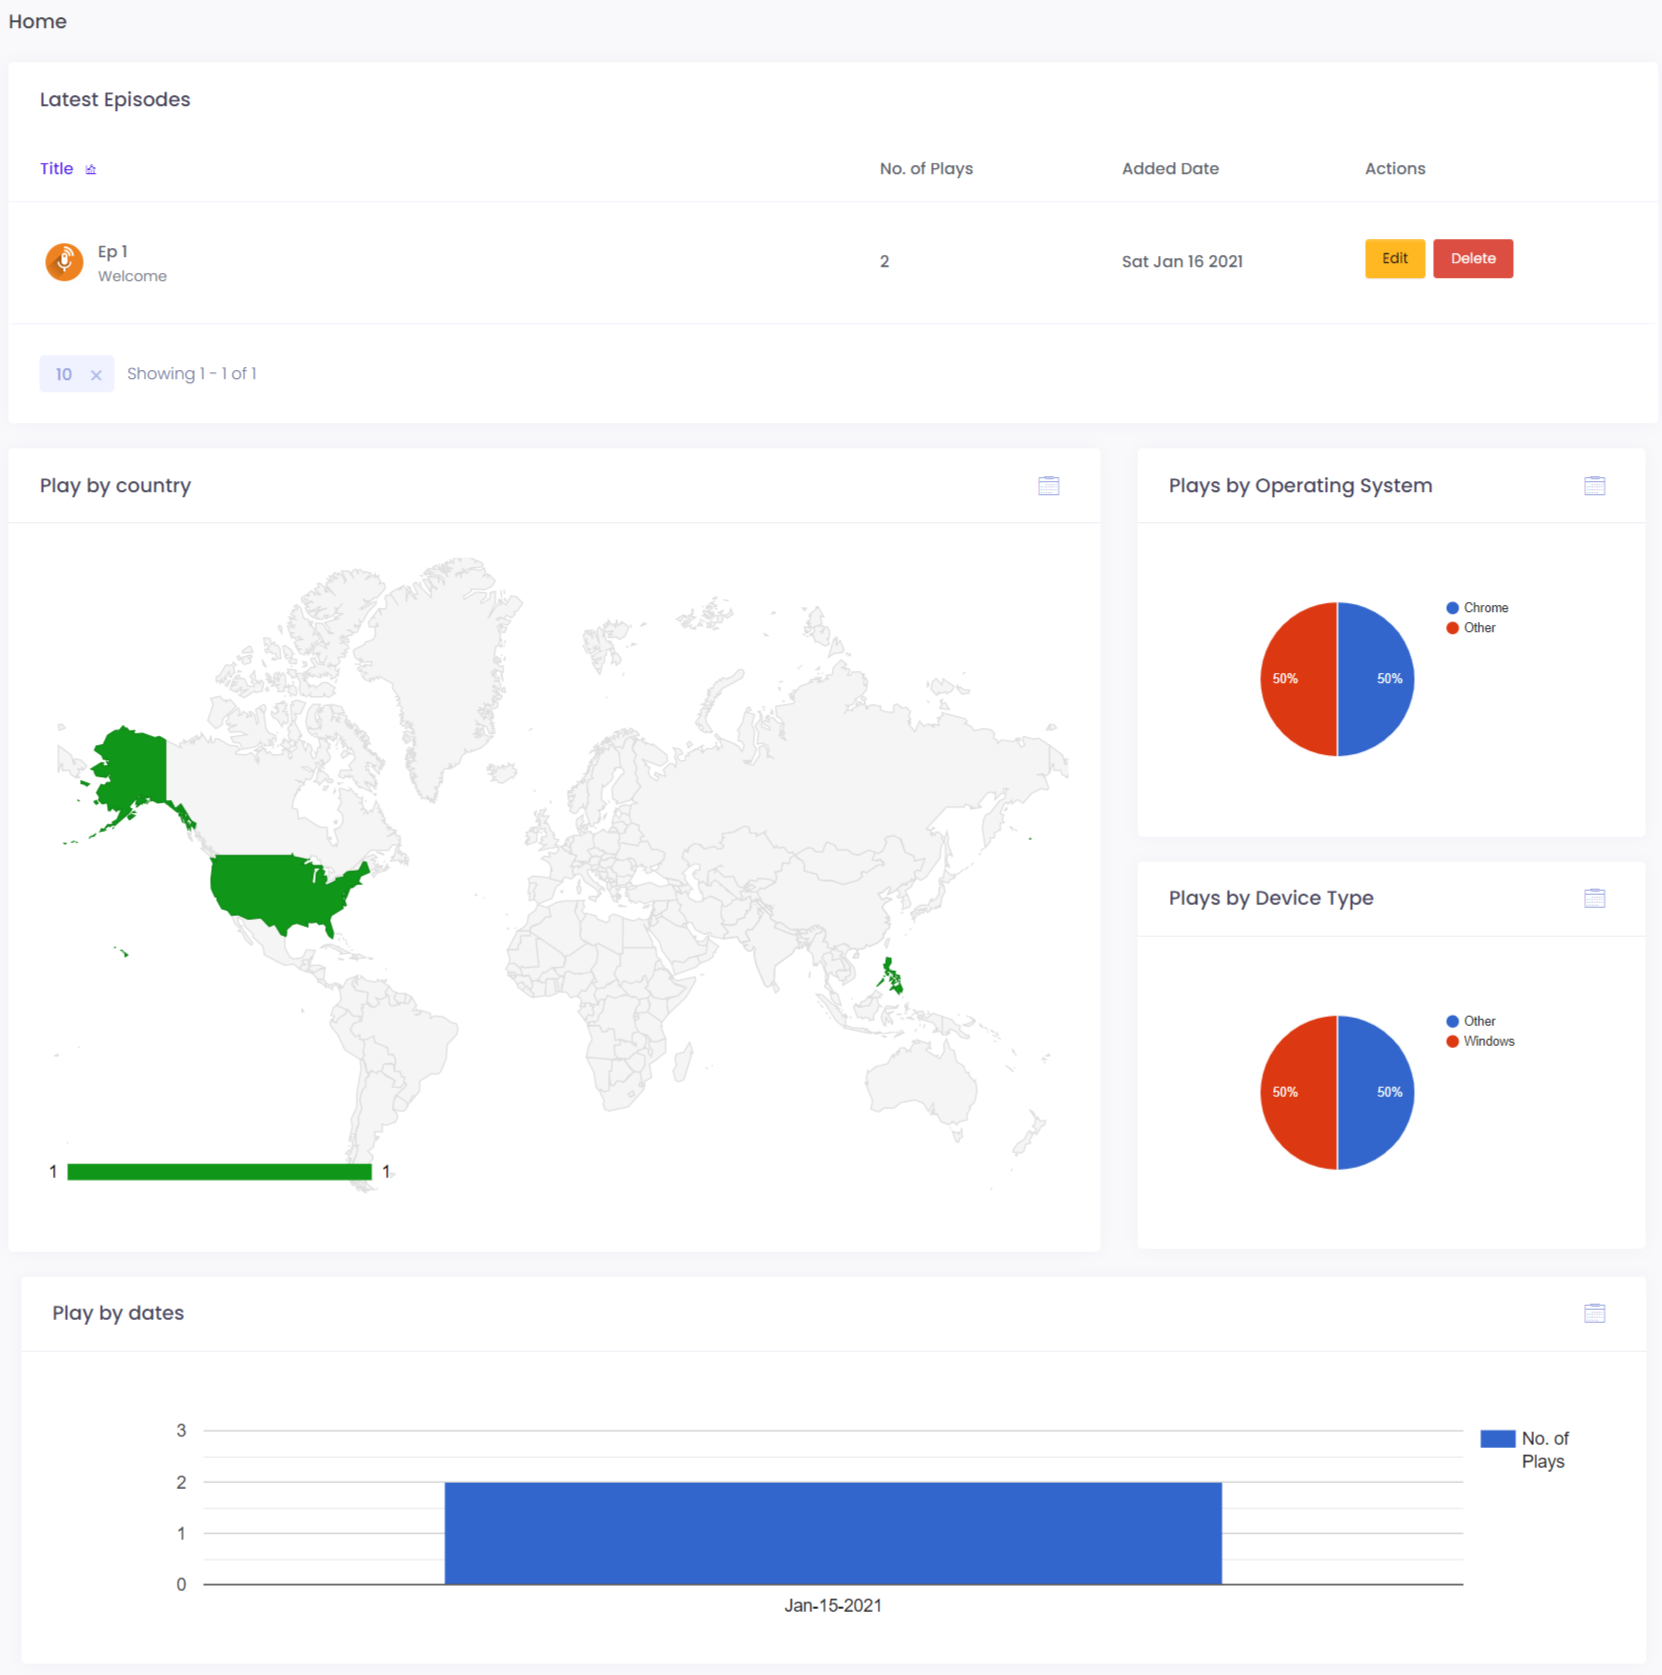The image size is (1662, 1675).
Task: Open calendar icon in Play by country panel
Action: coord(1048,486)
